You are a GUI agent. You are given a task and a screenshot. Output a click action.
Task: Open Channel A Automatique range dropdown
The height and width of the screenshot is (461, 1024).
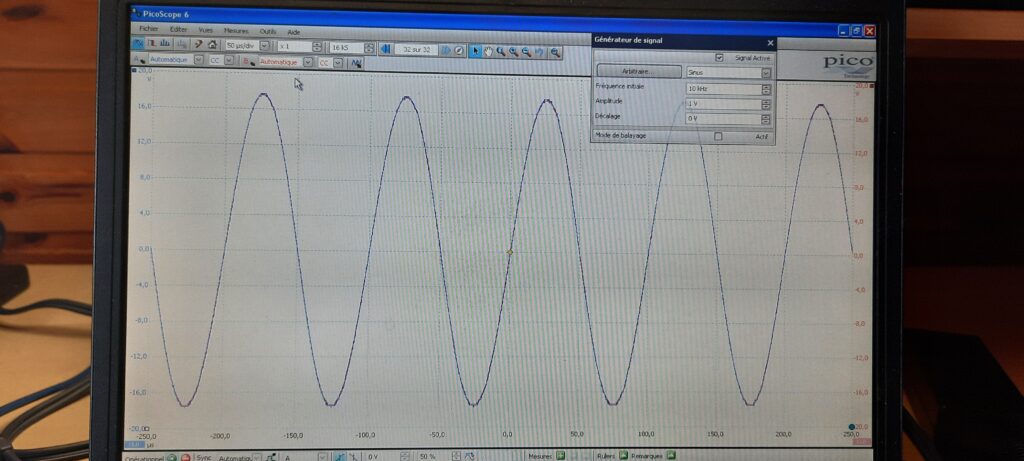pos(198,60)
